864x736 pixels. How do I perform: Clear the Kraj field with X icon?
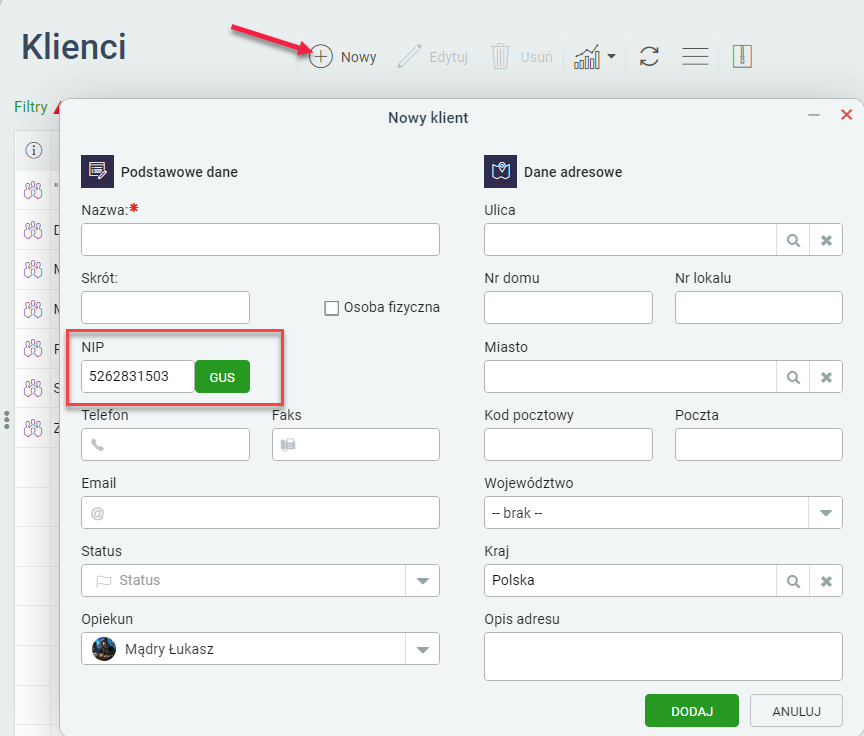(x=826, y=581)
